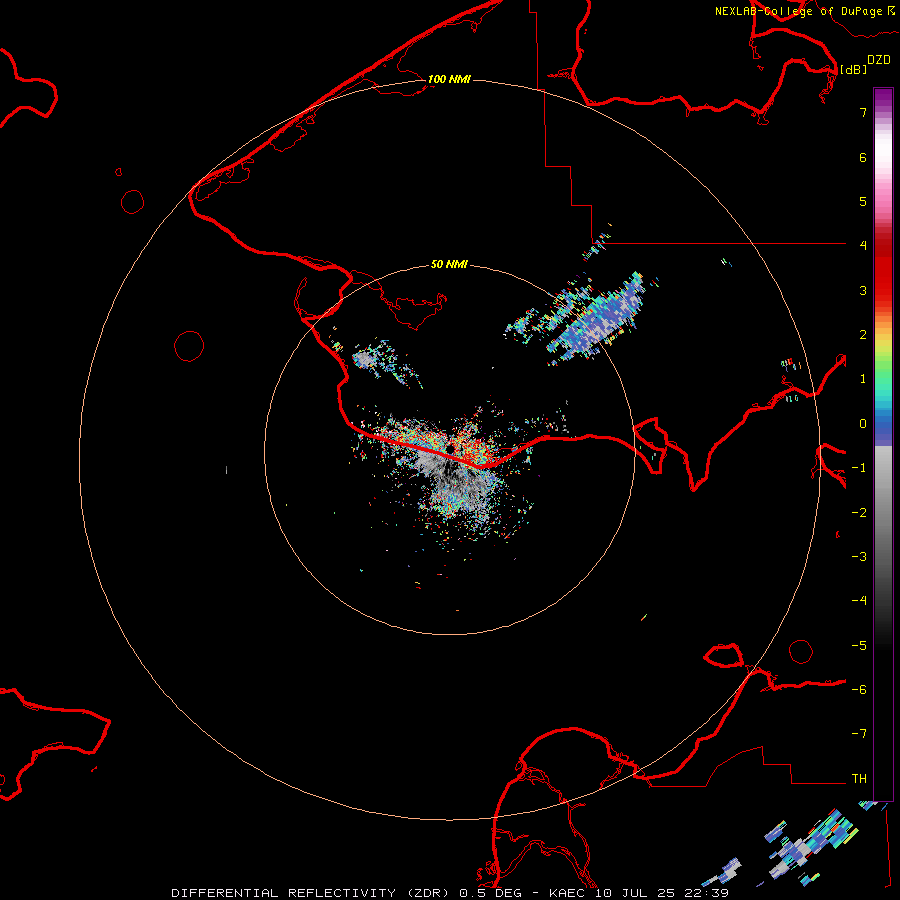Viewport: 900px width, 900px height.
Task: Click the KAEC 10 JUL 25 22:39 timestamp
Action: click(639, 893)
